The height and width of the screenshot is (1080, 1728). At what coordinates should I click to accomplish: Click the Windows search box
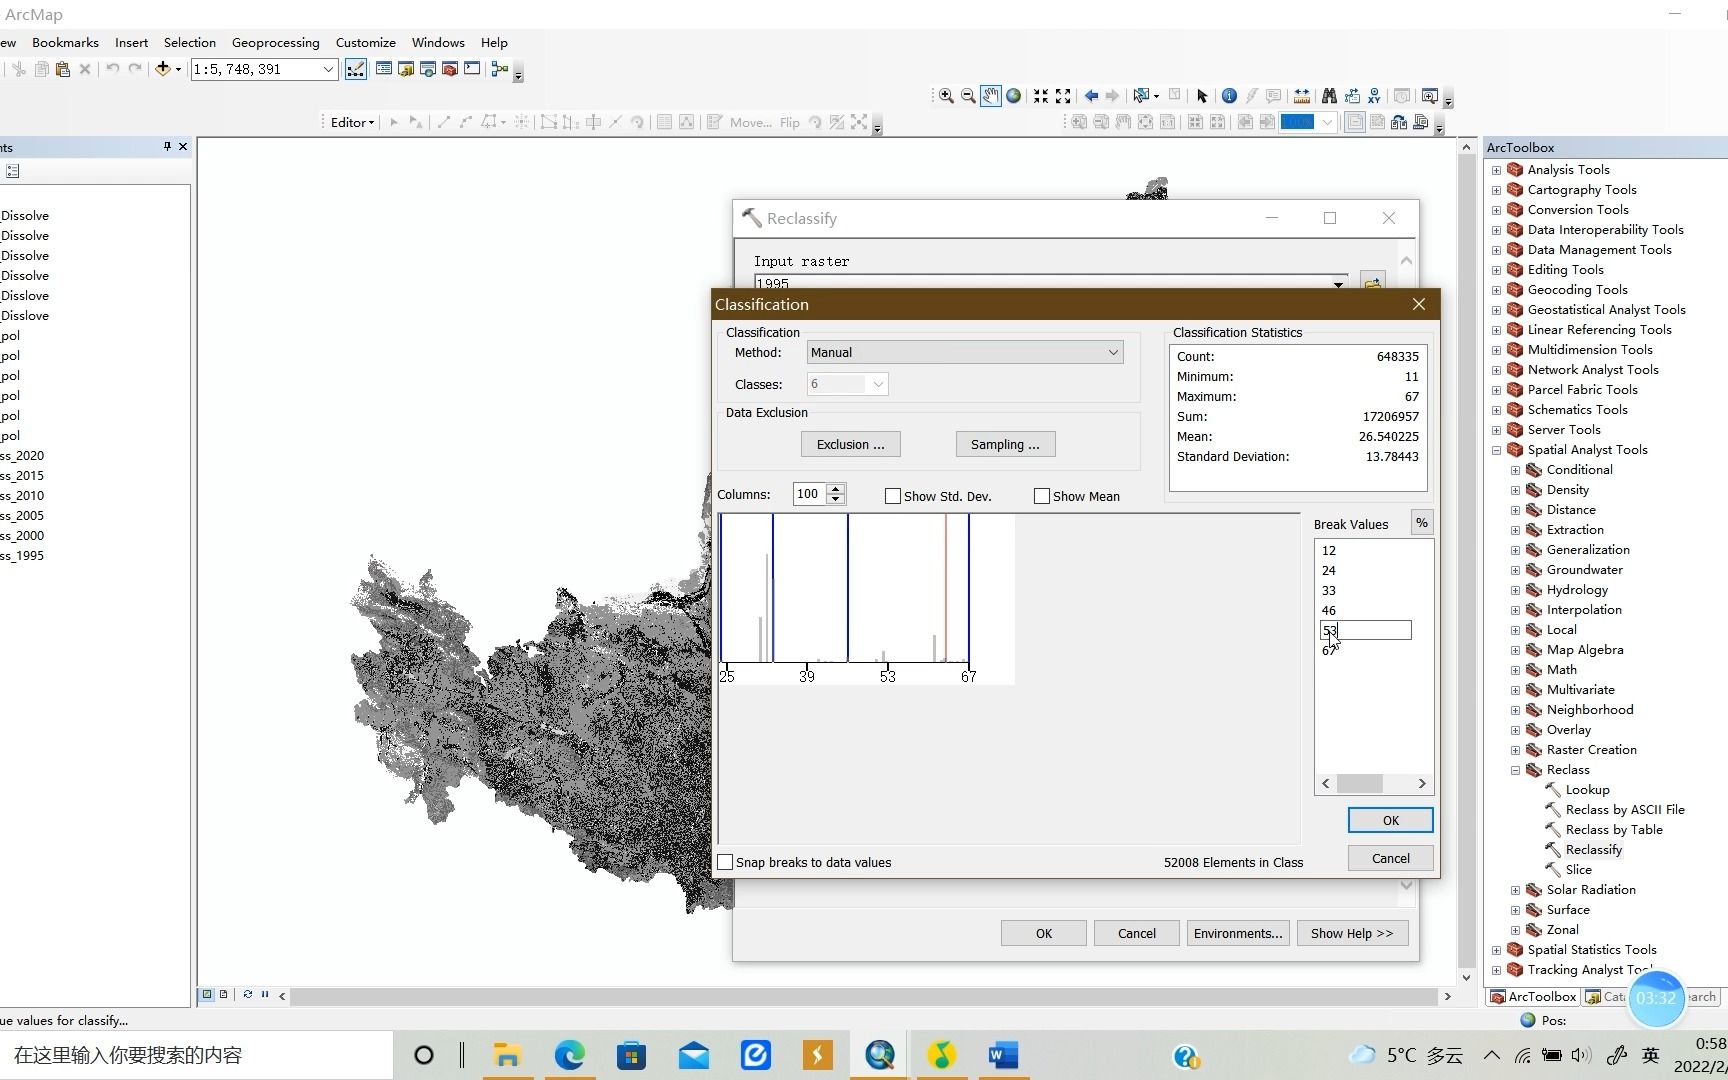coord(196,1055)
